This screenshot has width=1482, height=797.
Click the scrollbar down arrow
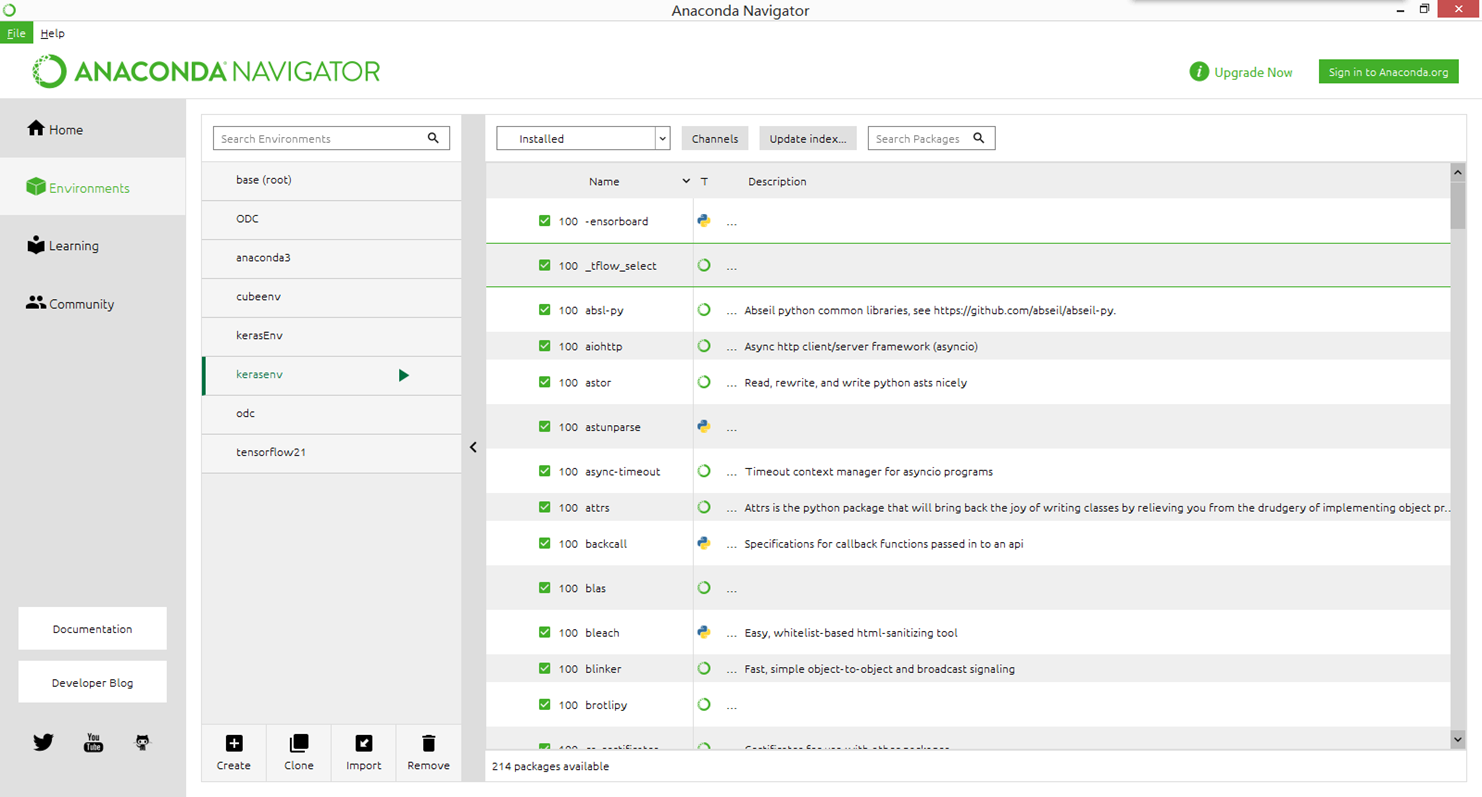pyautogui.click(x=1457, y=739)
